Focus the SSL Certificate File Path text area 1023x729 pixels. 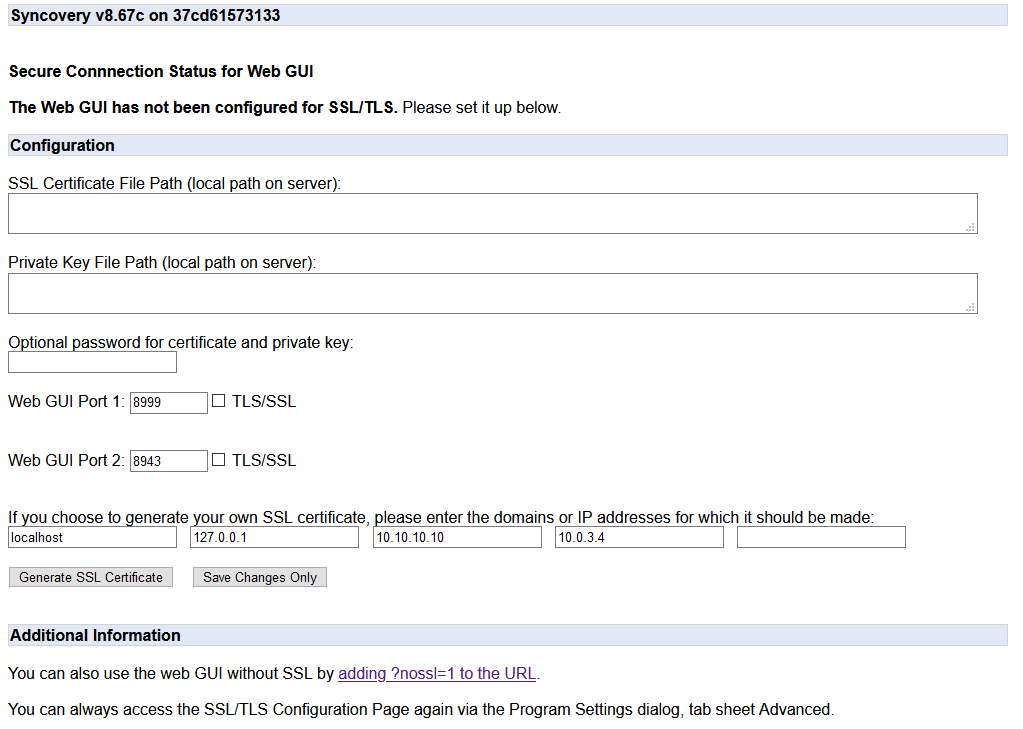(492, 214)
